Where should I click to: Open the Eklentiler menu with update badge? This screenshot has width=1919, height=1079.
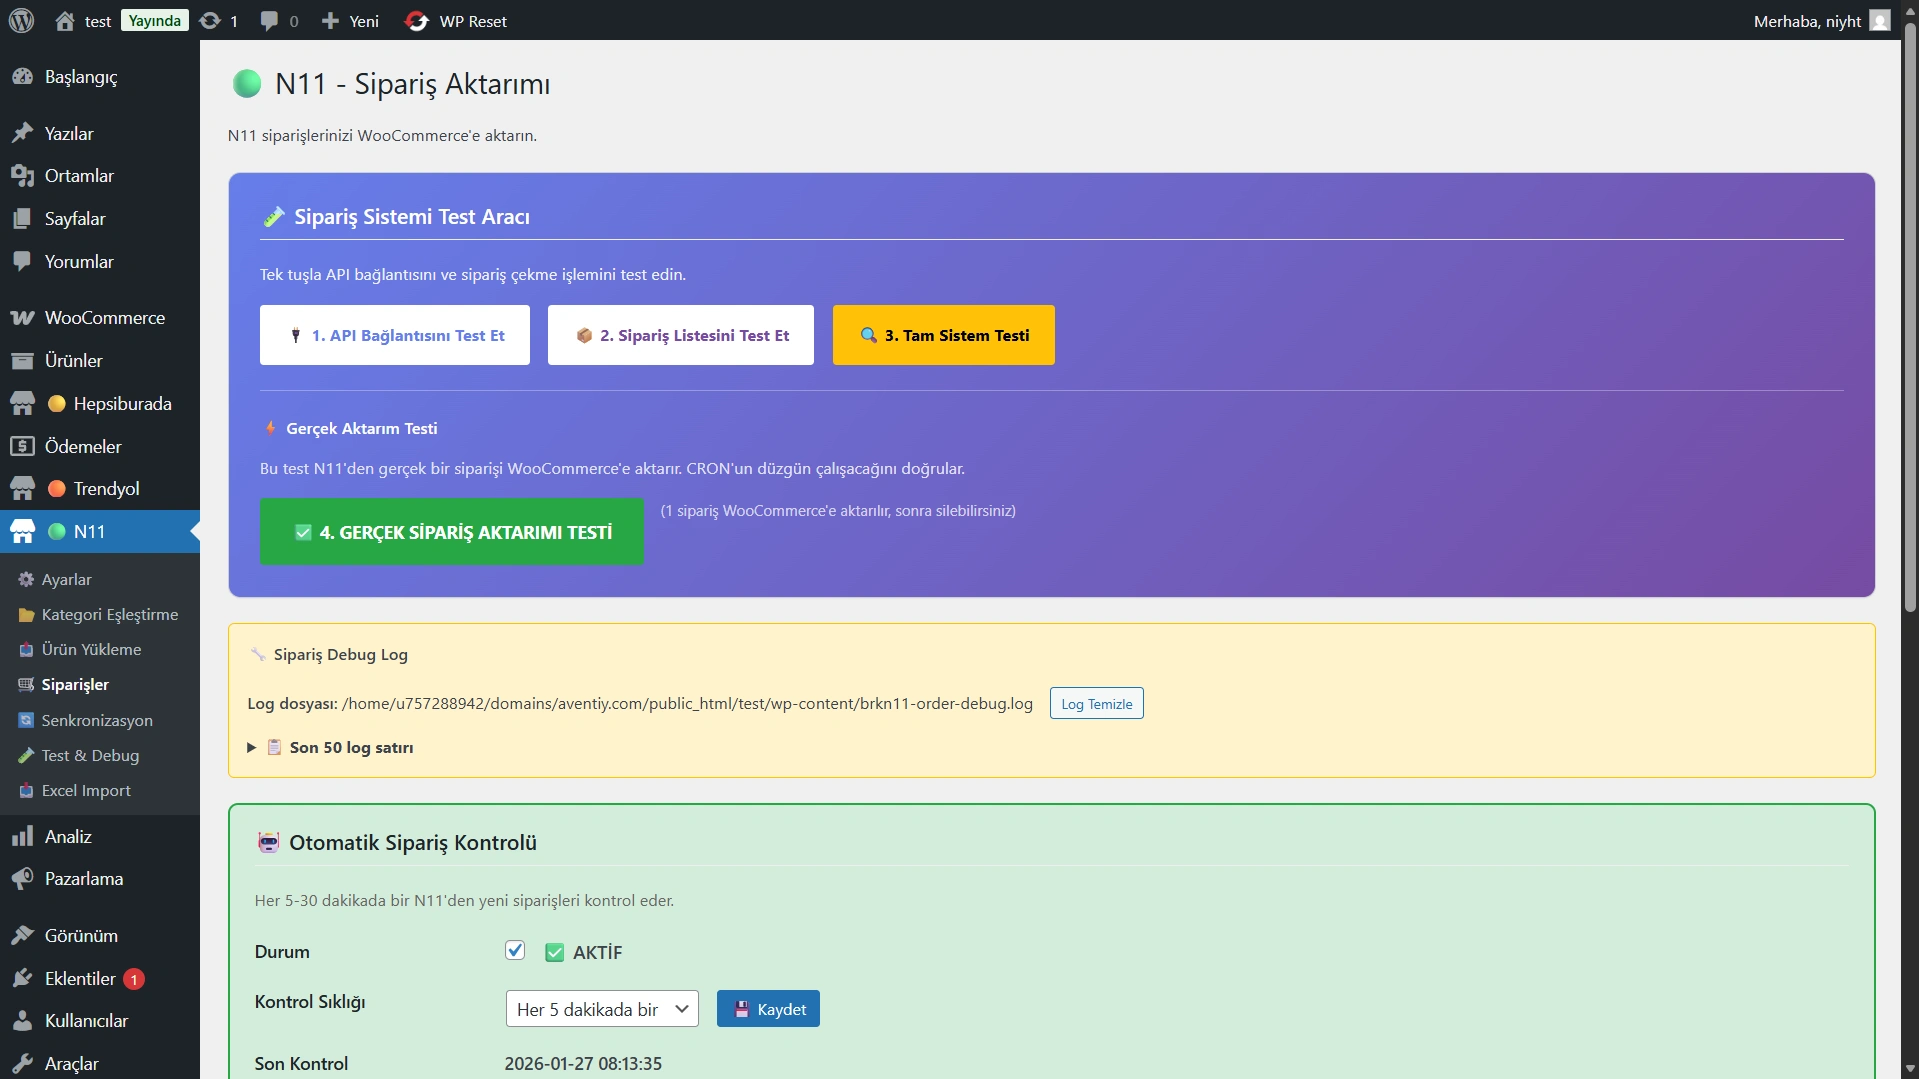coord(80,979)
